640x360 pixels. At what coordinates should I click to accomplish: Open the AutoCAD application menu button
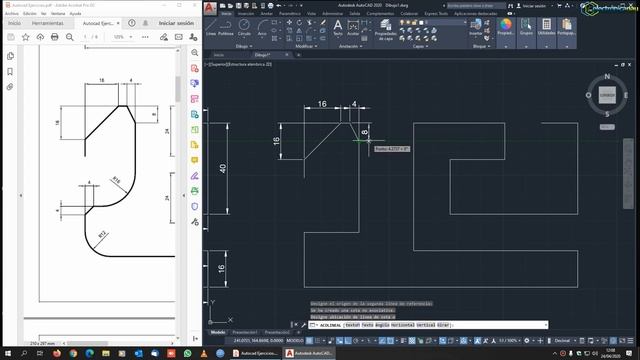(210, 8)
